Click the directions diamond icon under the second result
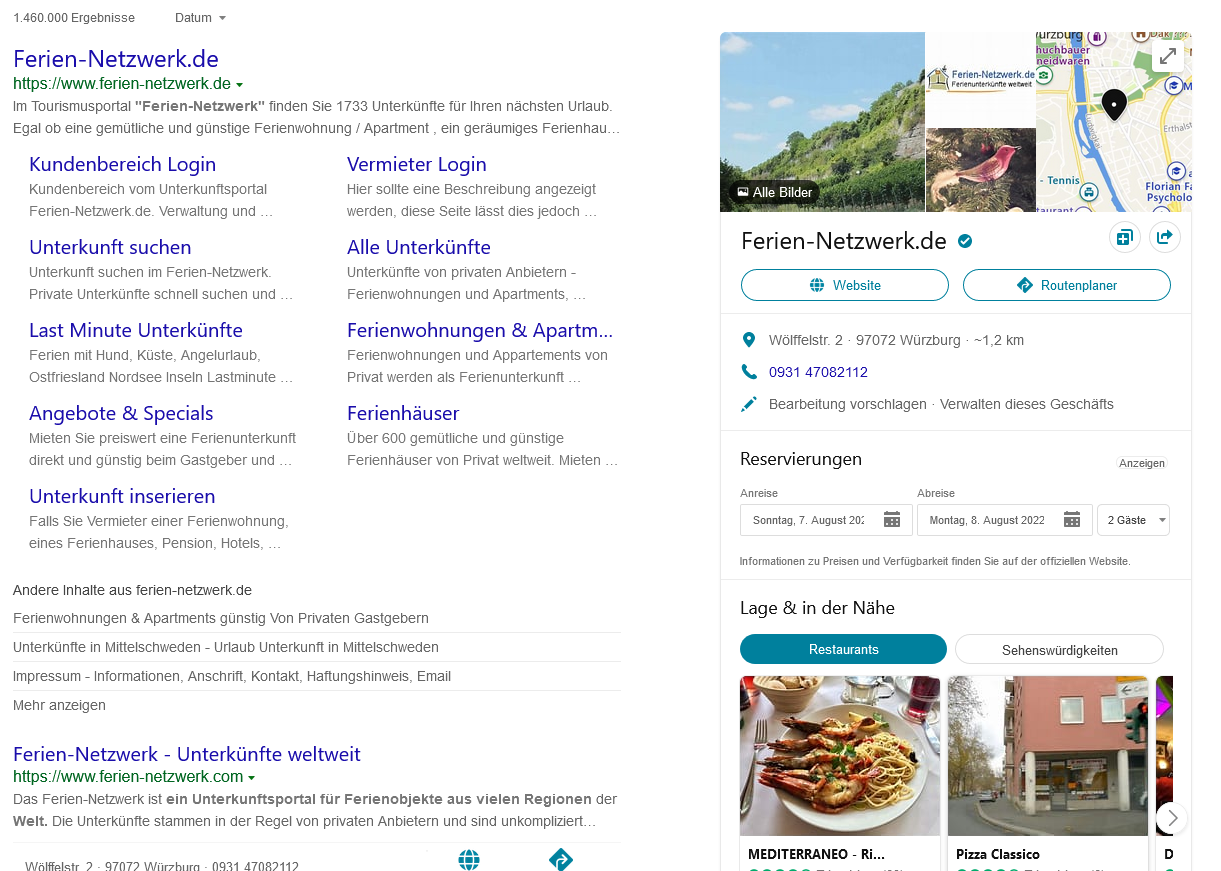The image size is (1221, 871). pos(561,860)
